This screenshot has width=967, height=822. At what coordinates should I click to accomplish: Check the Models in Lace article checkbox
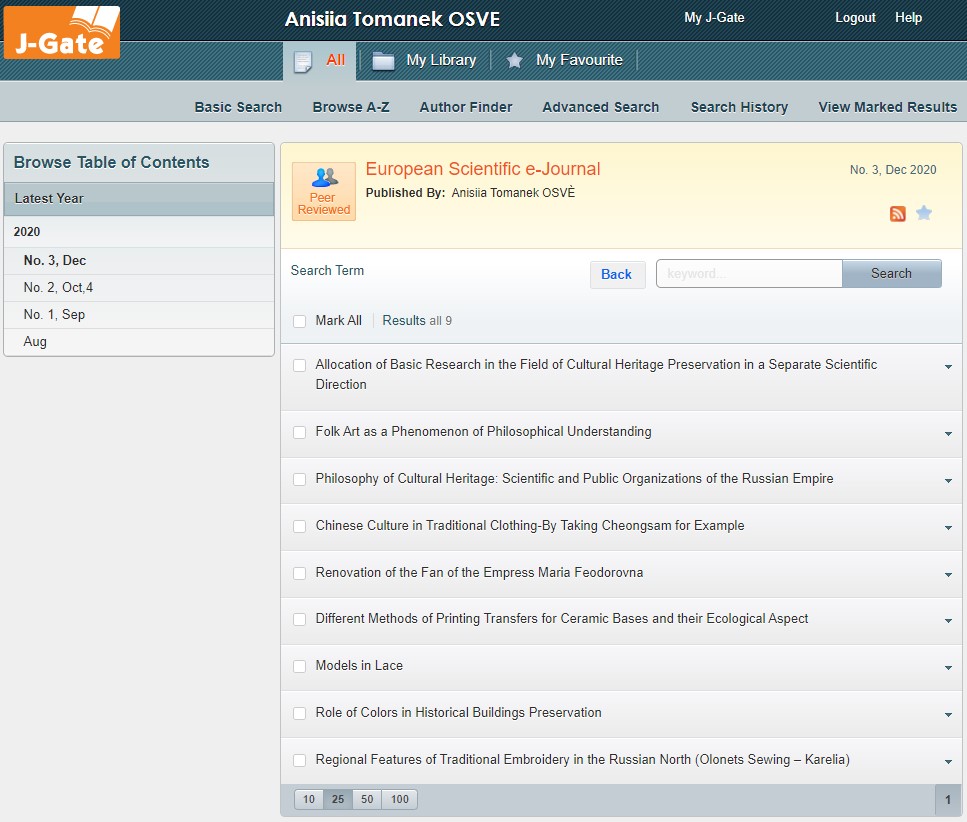click(299, 666)
